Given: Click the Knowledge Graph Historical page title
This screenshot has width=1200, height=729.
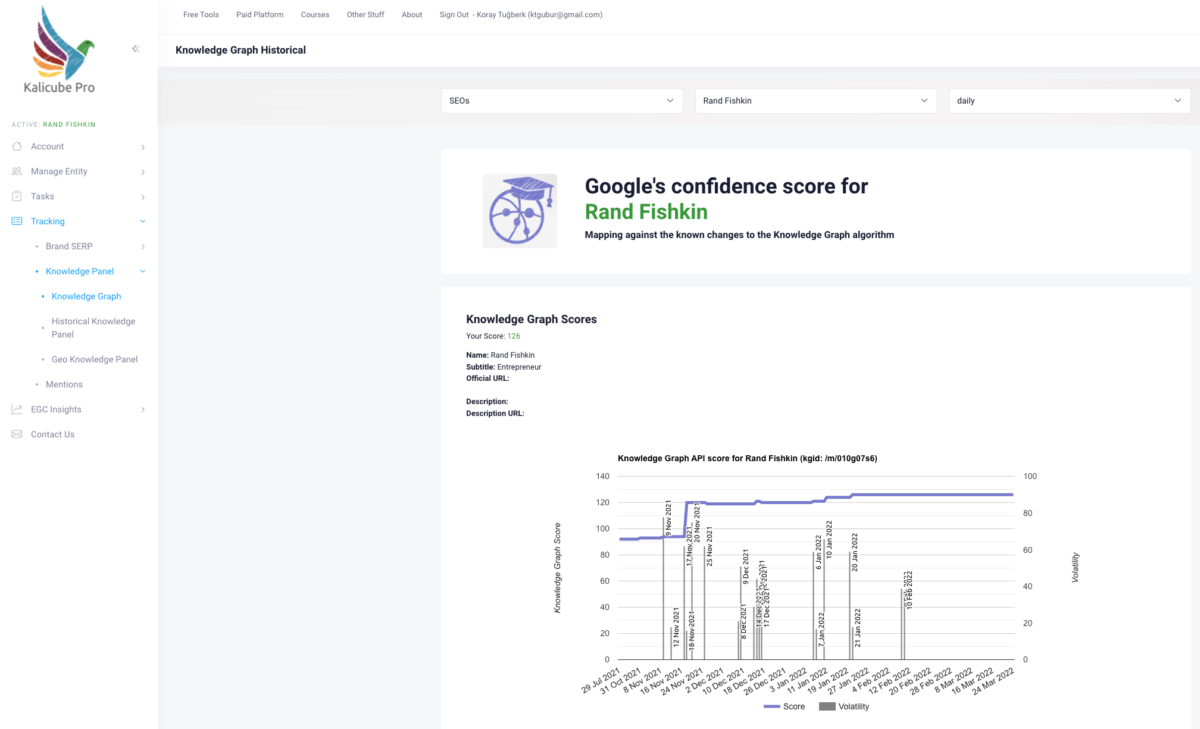Looking at the screenshot, I should (x=241, y=49).
